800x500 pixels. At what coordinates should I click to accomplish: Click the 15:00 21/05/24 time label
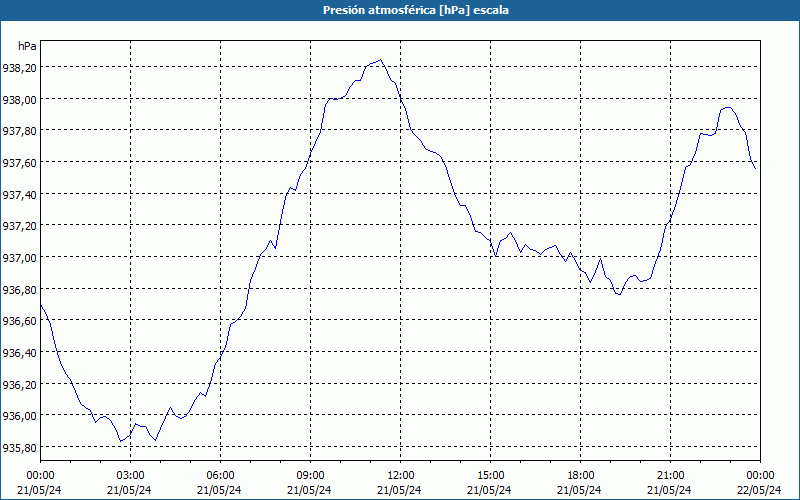click(490, 483)
